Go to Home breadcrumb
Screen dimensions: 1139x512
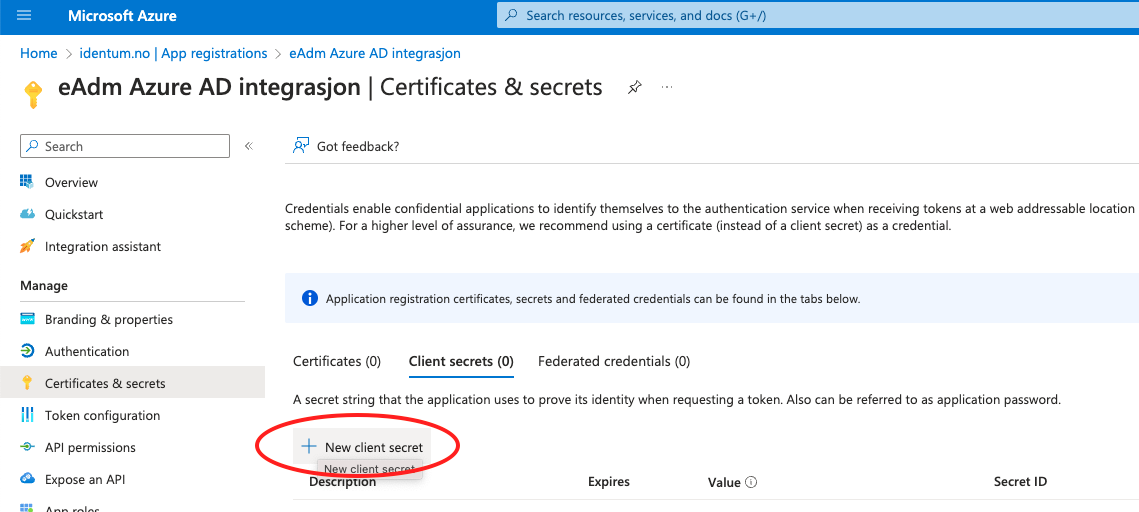38,53
